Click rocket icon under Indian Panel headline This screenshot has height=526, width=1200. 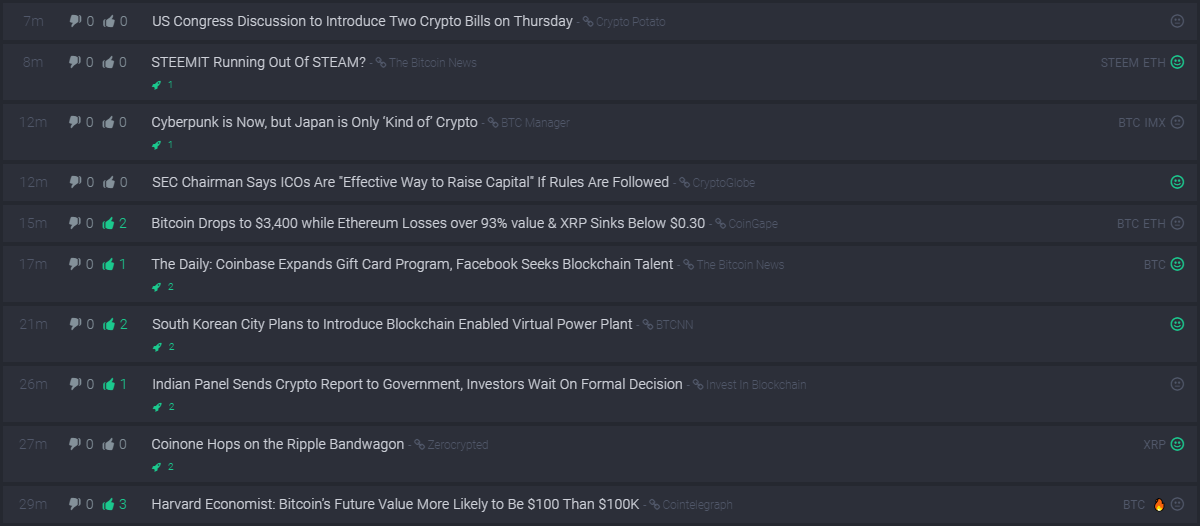click(x=157, y=407)
